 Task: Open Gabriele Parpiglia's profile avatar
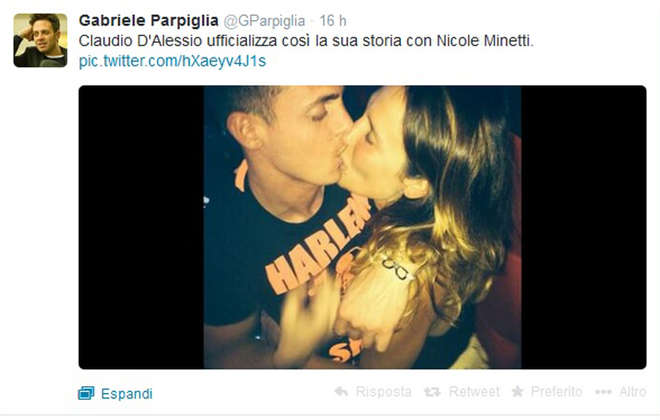(40, 40)
